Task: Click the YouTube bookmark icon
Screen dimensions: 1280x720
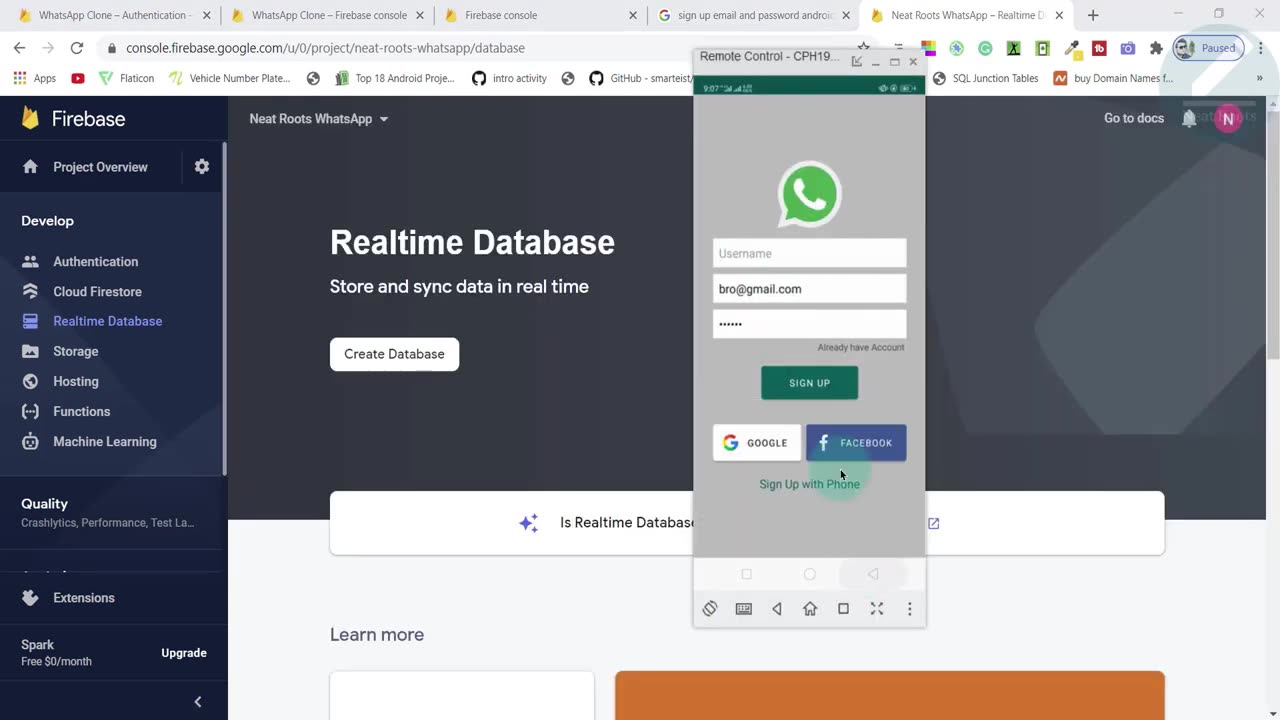Action: [78, 78]
